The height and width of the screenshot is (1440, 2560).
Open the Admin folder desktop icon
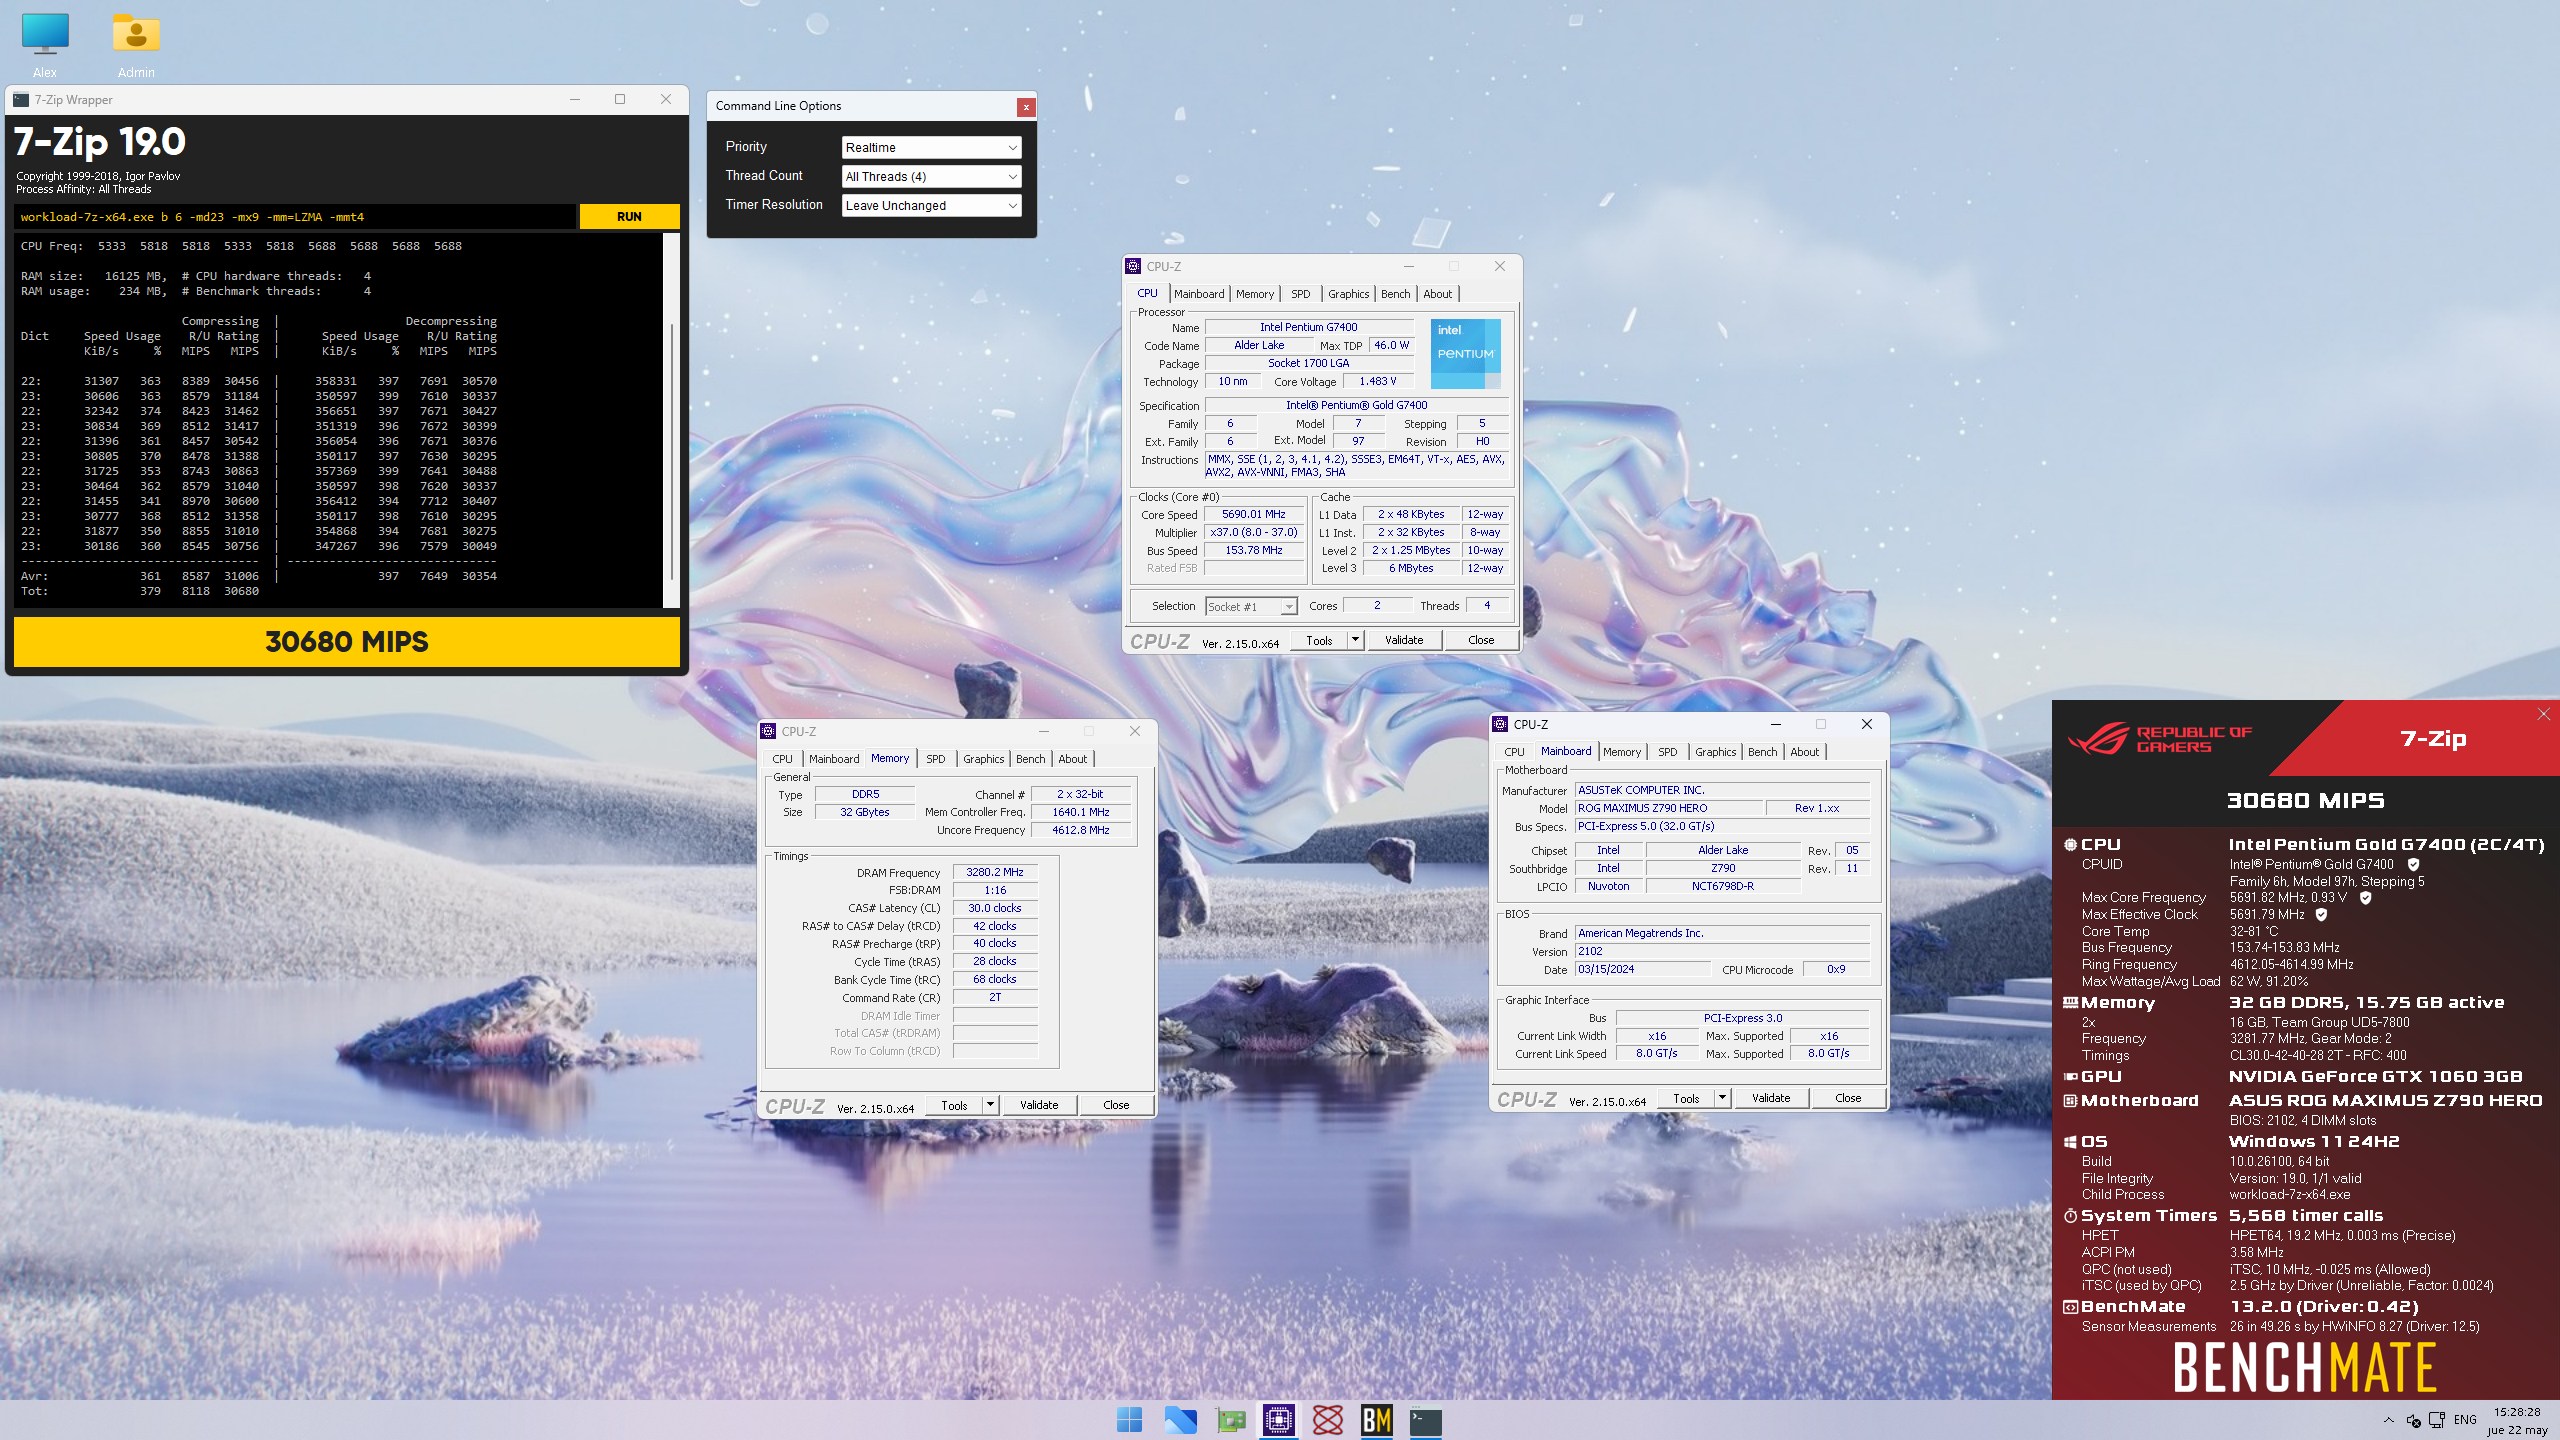coord(136,45)
